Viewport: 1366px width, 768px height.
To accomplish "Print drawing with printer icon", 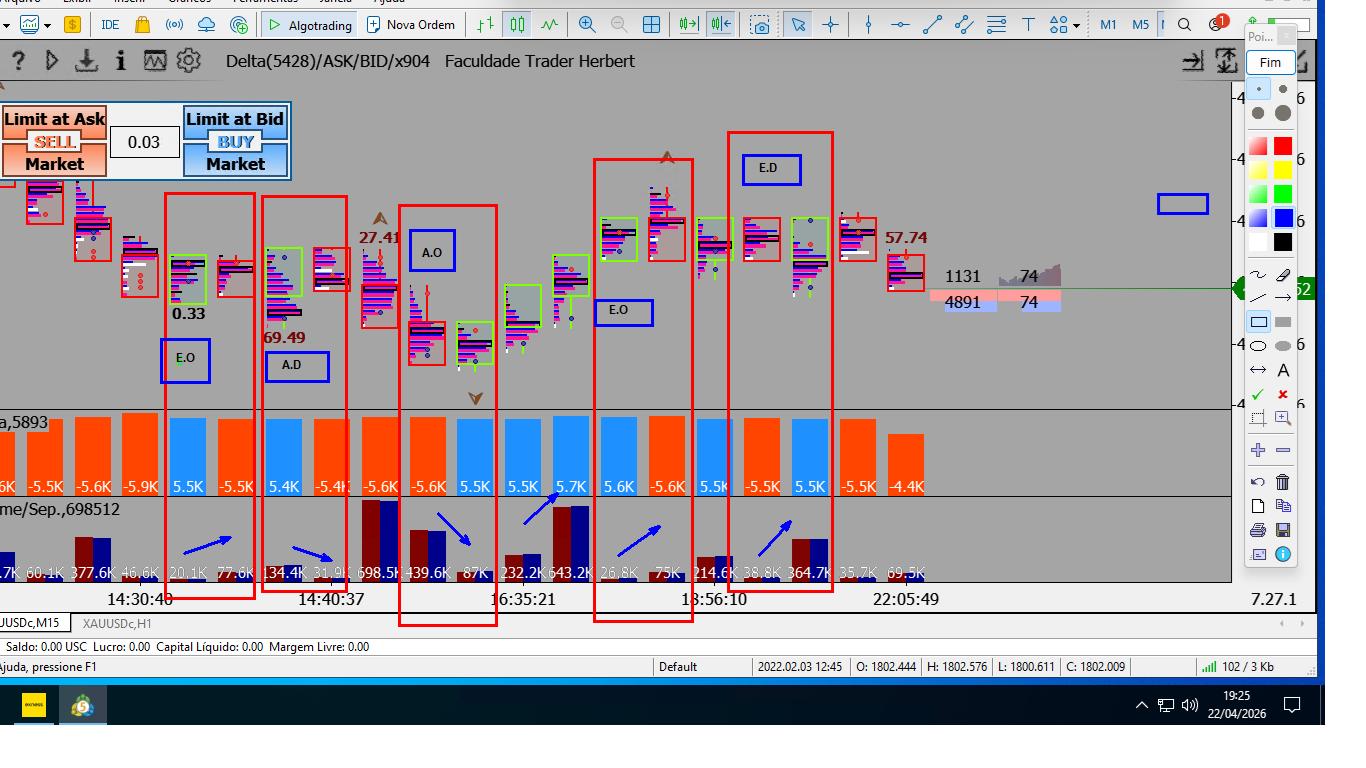I will (1258, 530).
